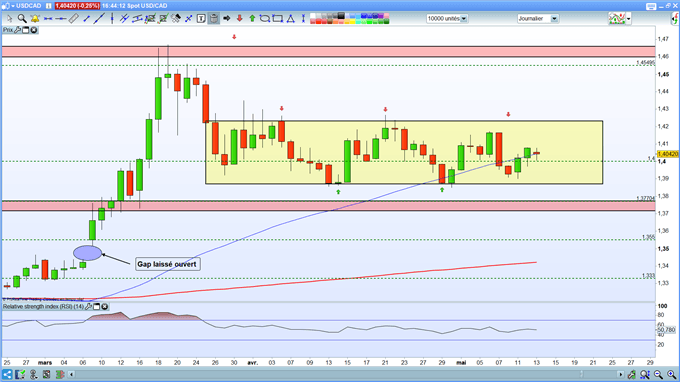Open RSI indicator wrench settings
The image size is (680, 382).
[88, 307]
